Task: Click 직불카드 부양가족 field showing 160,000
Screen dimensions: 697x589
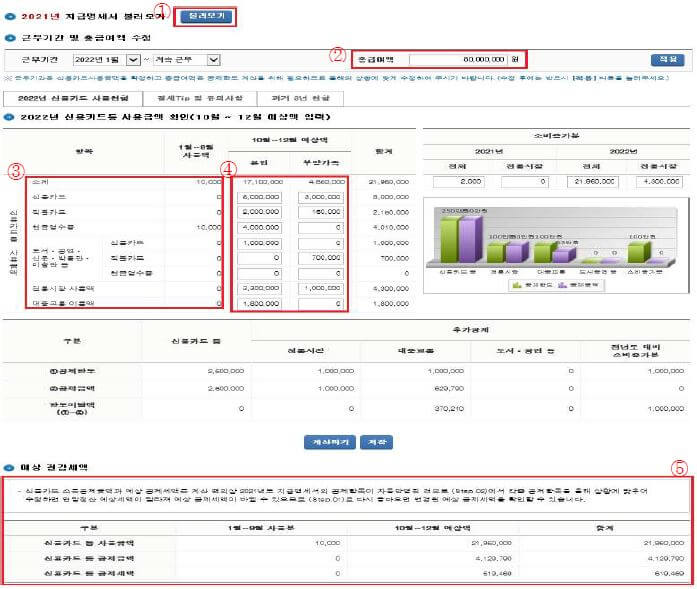Action: click(x=320, y=212)
